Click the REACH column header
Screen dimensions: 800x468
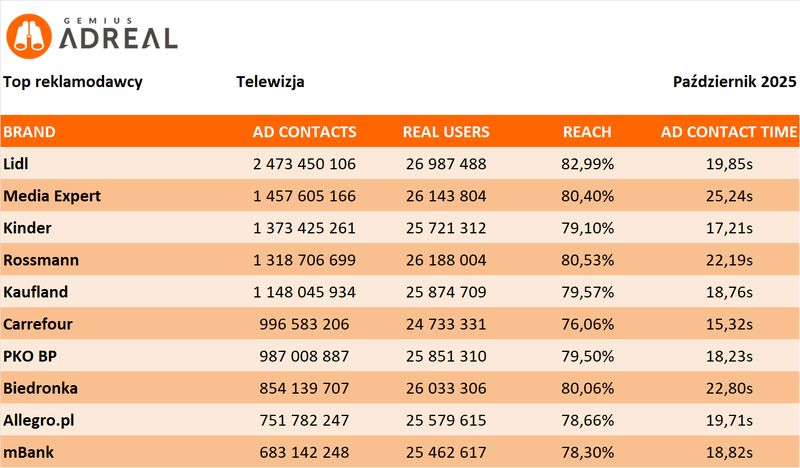coord(587,131)
